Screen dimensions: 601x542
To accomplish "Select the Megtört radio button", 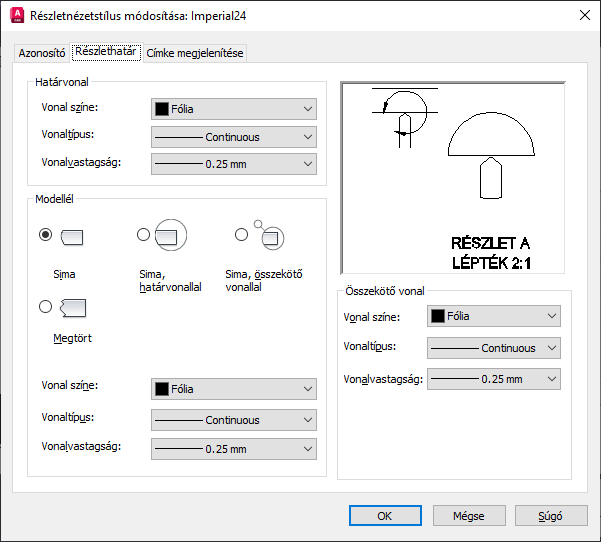I will click(x=46, y=306).
